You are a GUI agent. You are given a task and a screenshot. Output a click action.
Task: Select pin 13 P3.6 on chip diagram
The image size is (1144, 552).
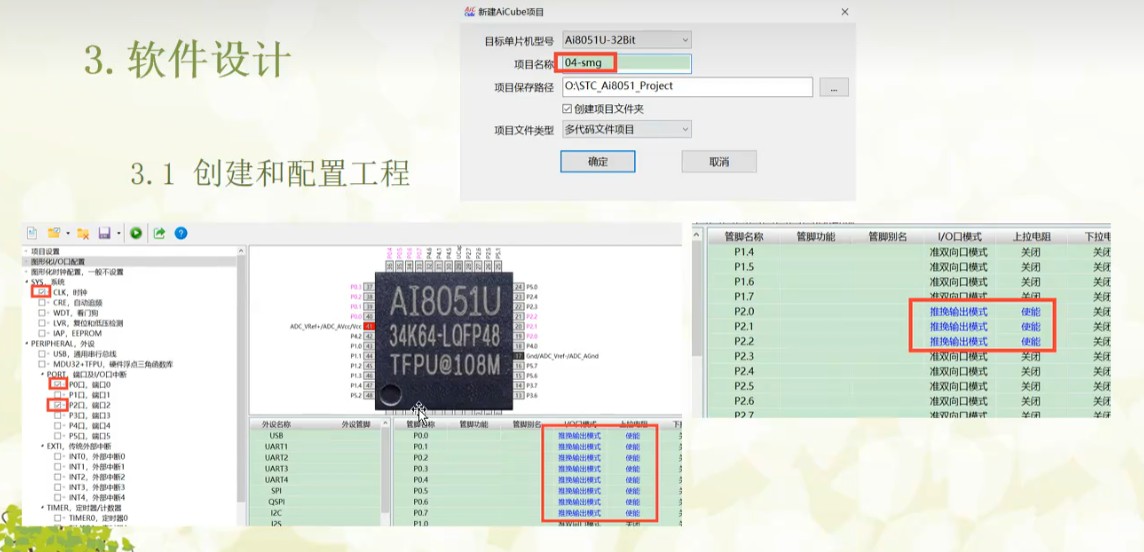click(x=519, y=395)
